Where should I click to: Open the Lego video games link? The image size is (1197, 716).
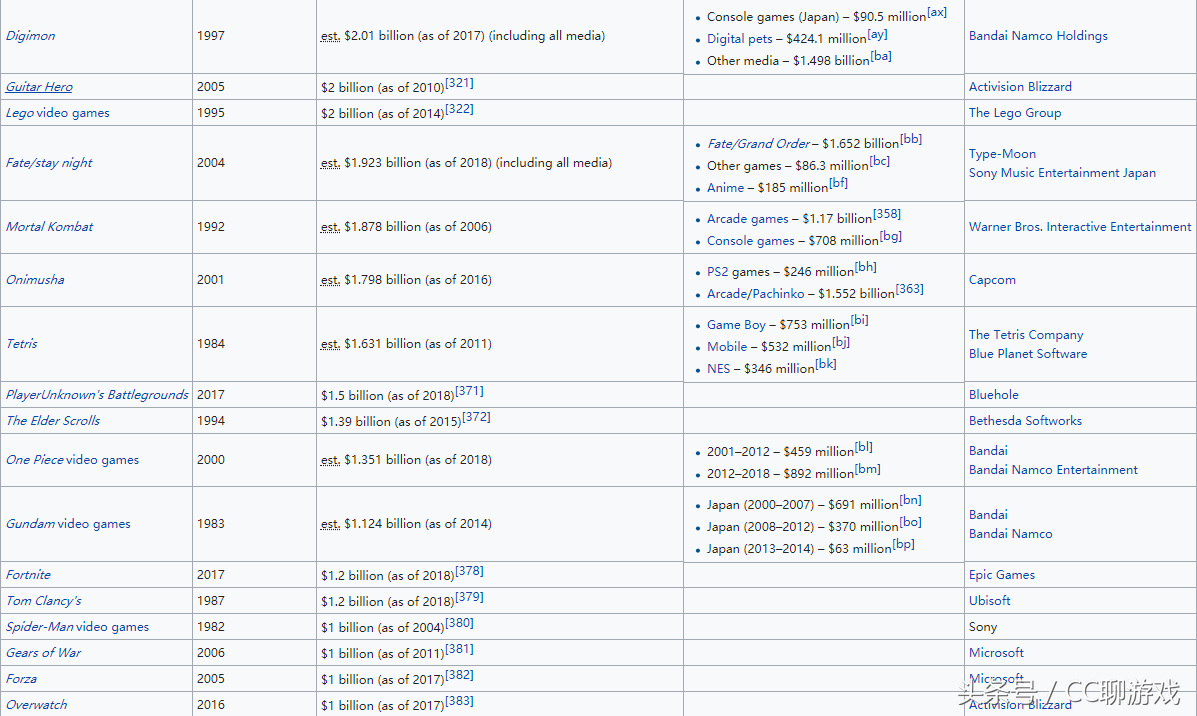[x=57, y=113]
